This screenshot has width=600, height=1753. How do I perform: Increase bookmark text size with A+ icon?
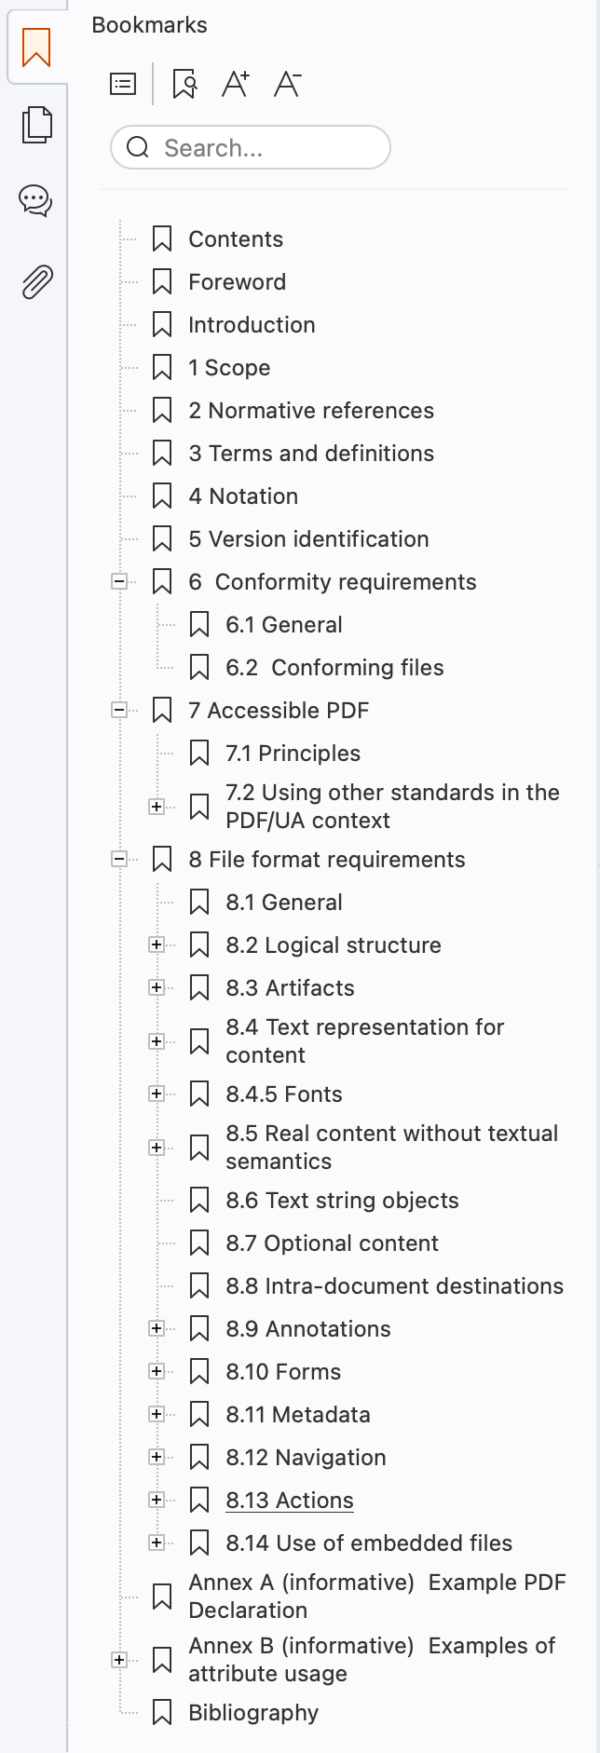236,84
